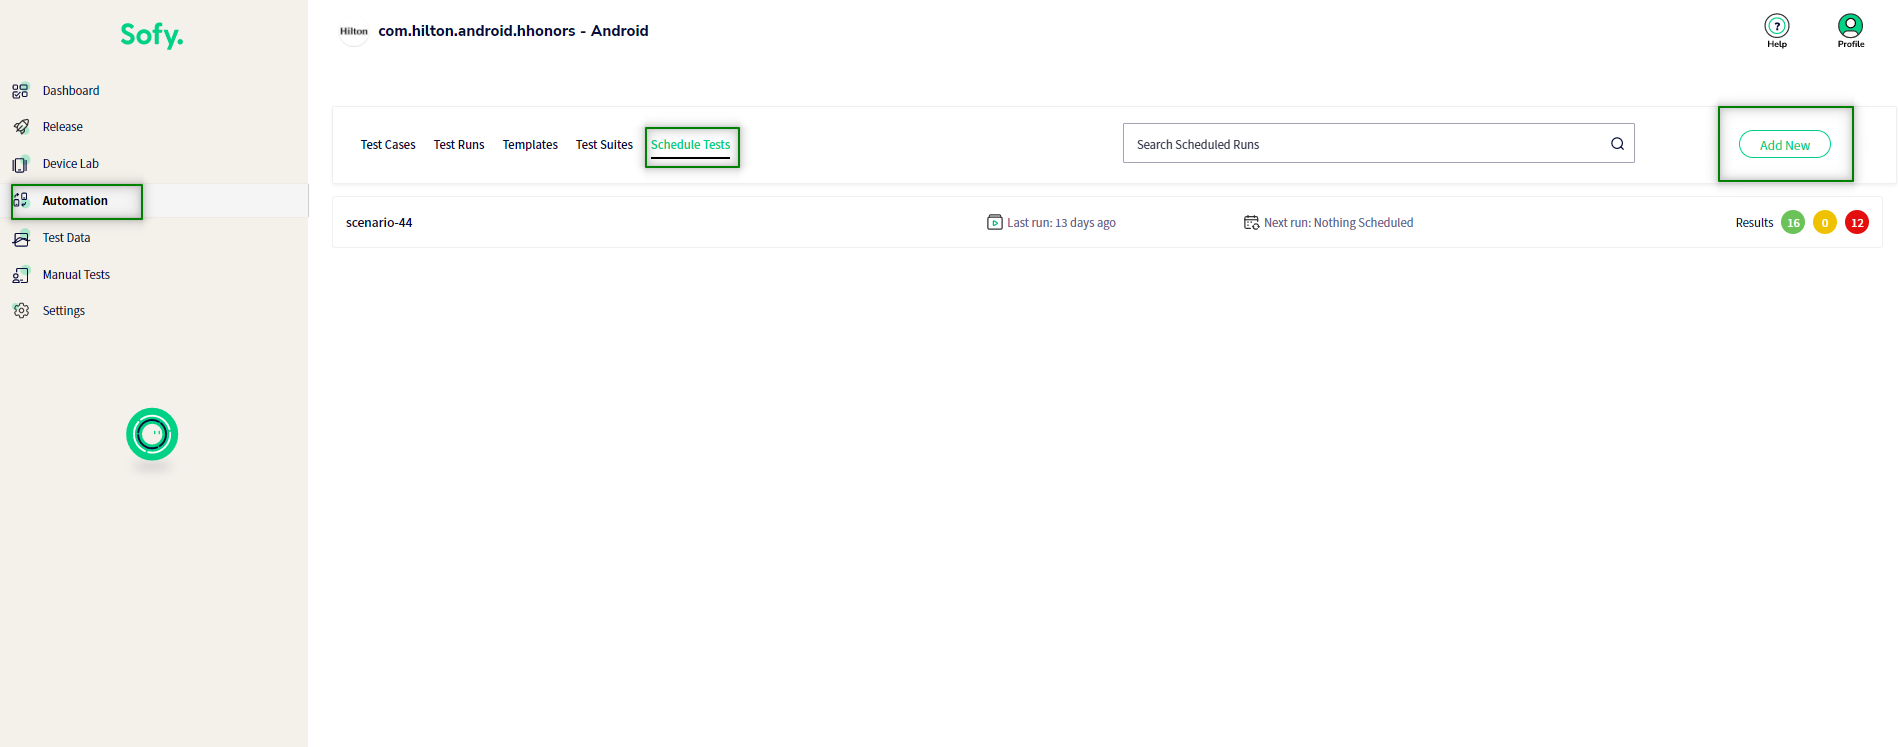Click the Last run play icon
The width and height of the screenshot is (1898, 747).
pyautogui.click(x=995, y=222)
